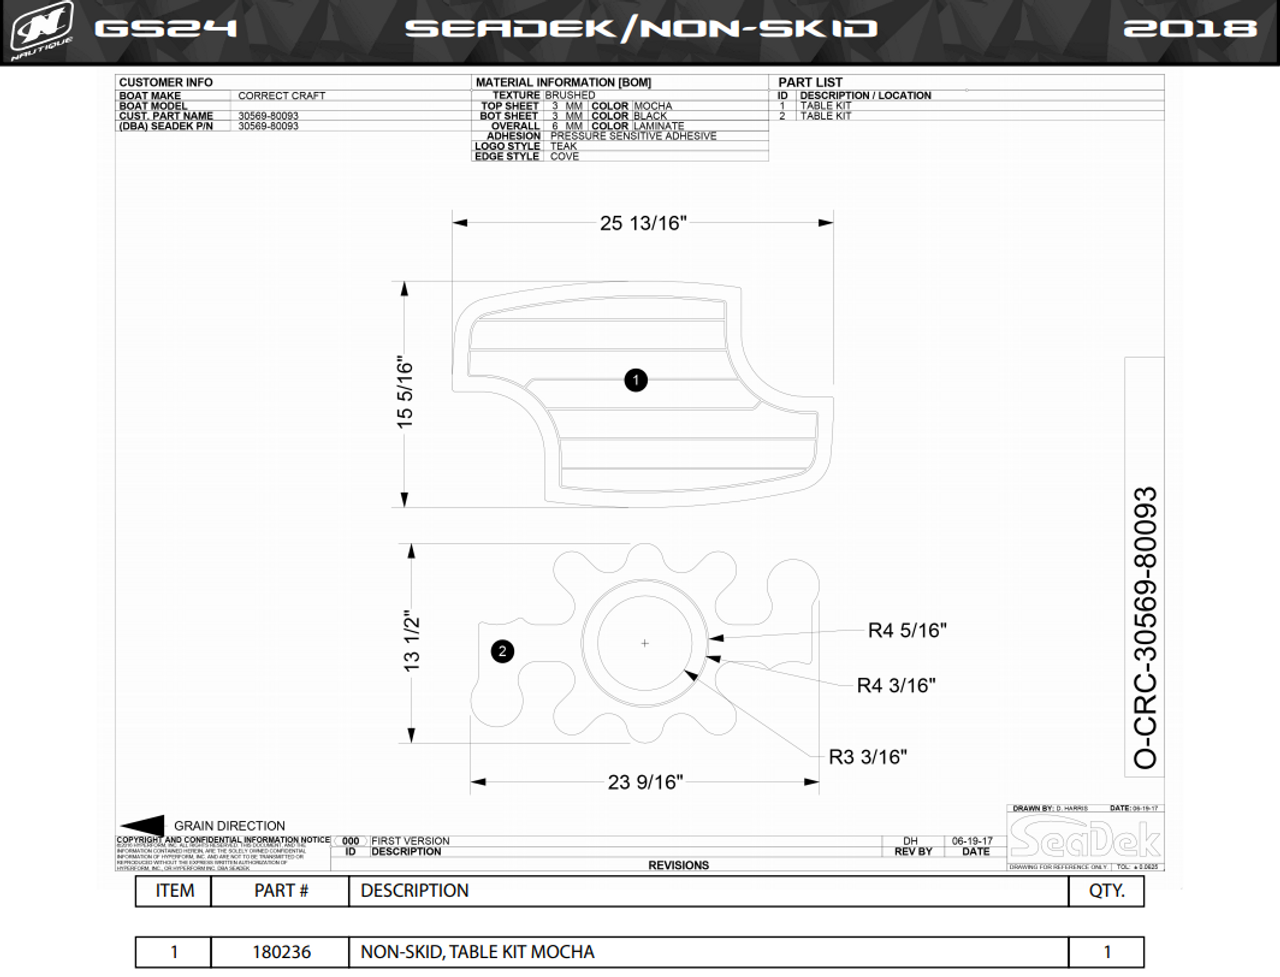Click the DESCRIPTION column header
1280x977 pixels.
click(414, 890)
